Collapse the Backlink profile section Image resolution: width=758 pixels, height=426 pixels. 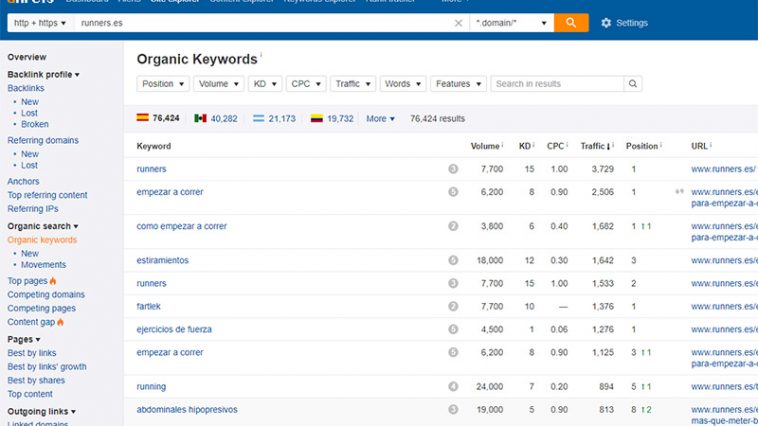pos(44,74)
